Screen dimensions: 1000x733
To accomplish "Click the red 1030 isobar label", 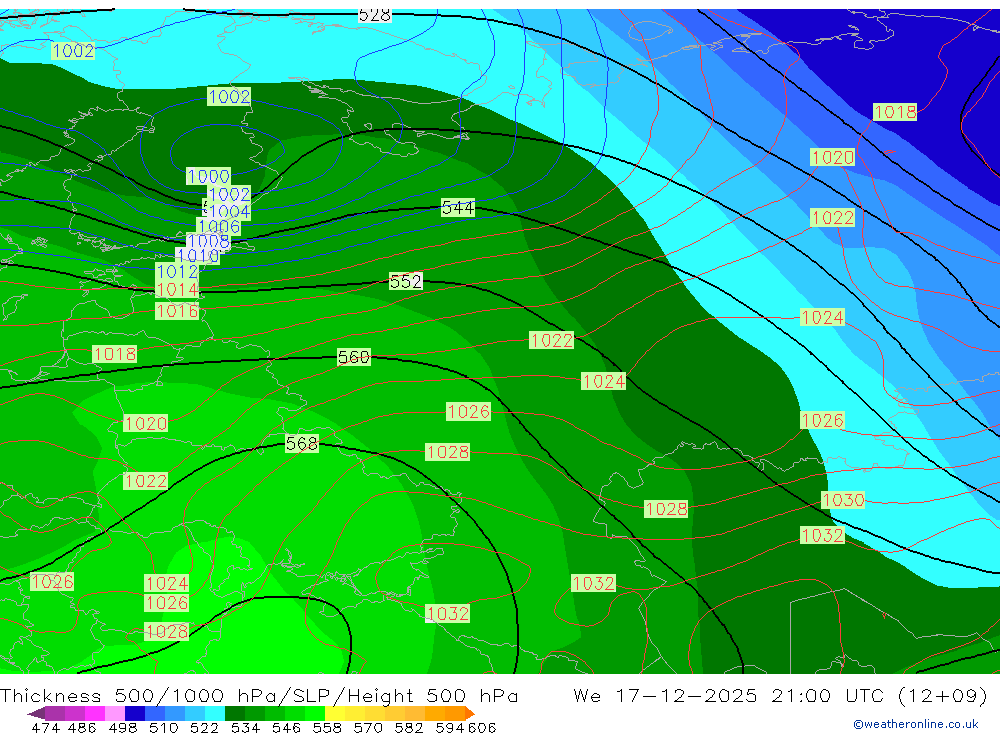I will point(843,500).
